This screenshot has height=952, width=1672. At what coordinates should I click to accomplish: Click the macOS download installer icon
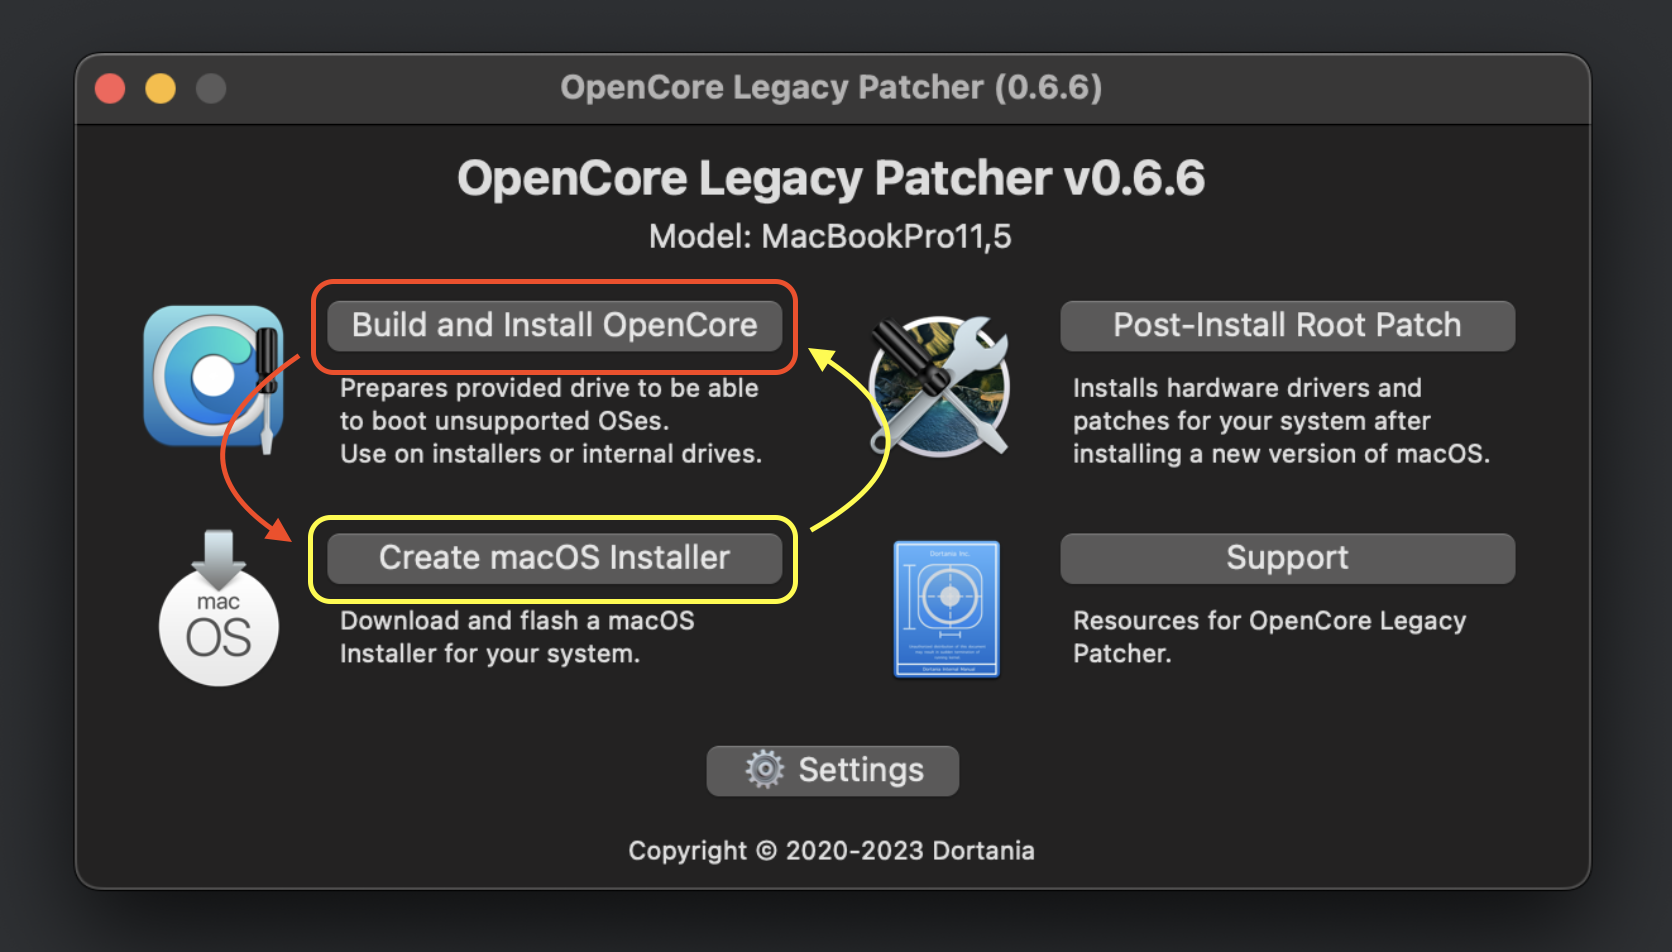218,609
